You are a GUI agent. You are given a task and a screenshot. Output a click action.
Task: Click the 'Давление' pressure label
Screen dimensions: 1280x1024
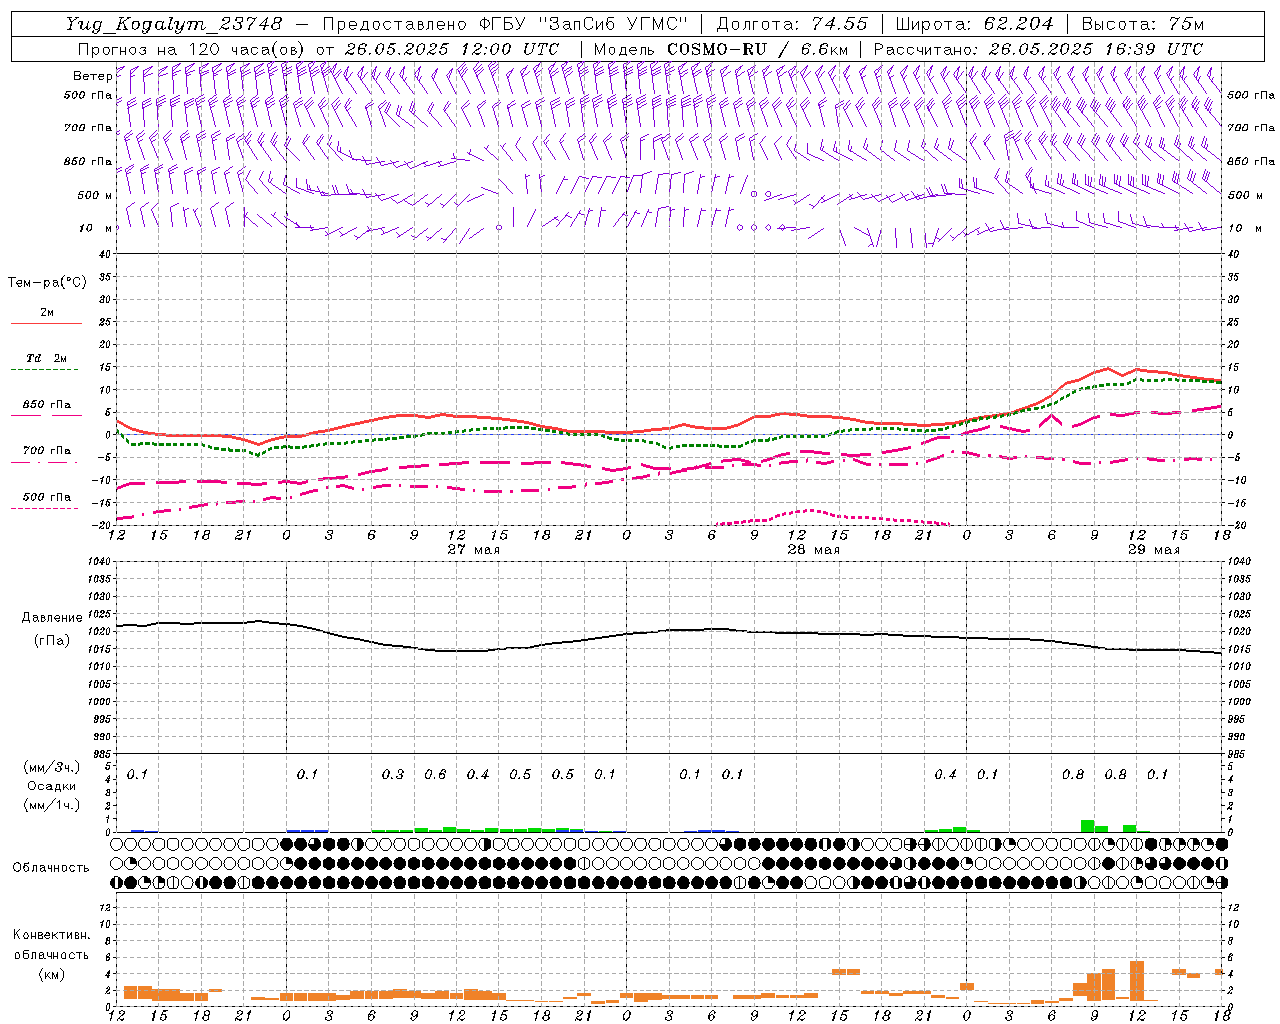[50, 618]
